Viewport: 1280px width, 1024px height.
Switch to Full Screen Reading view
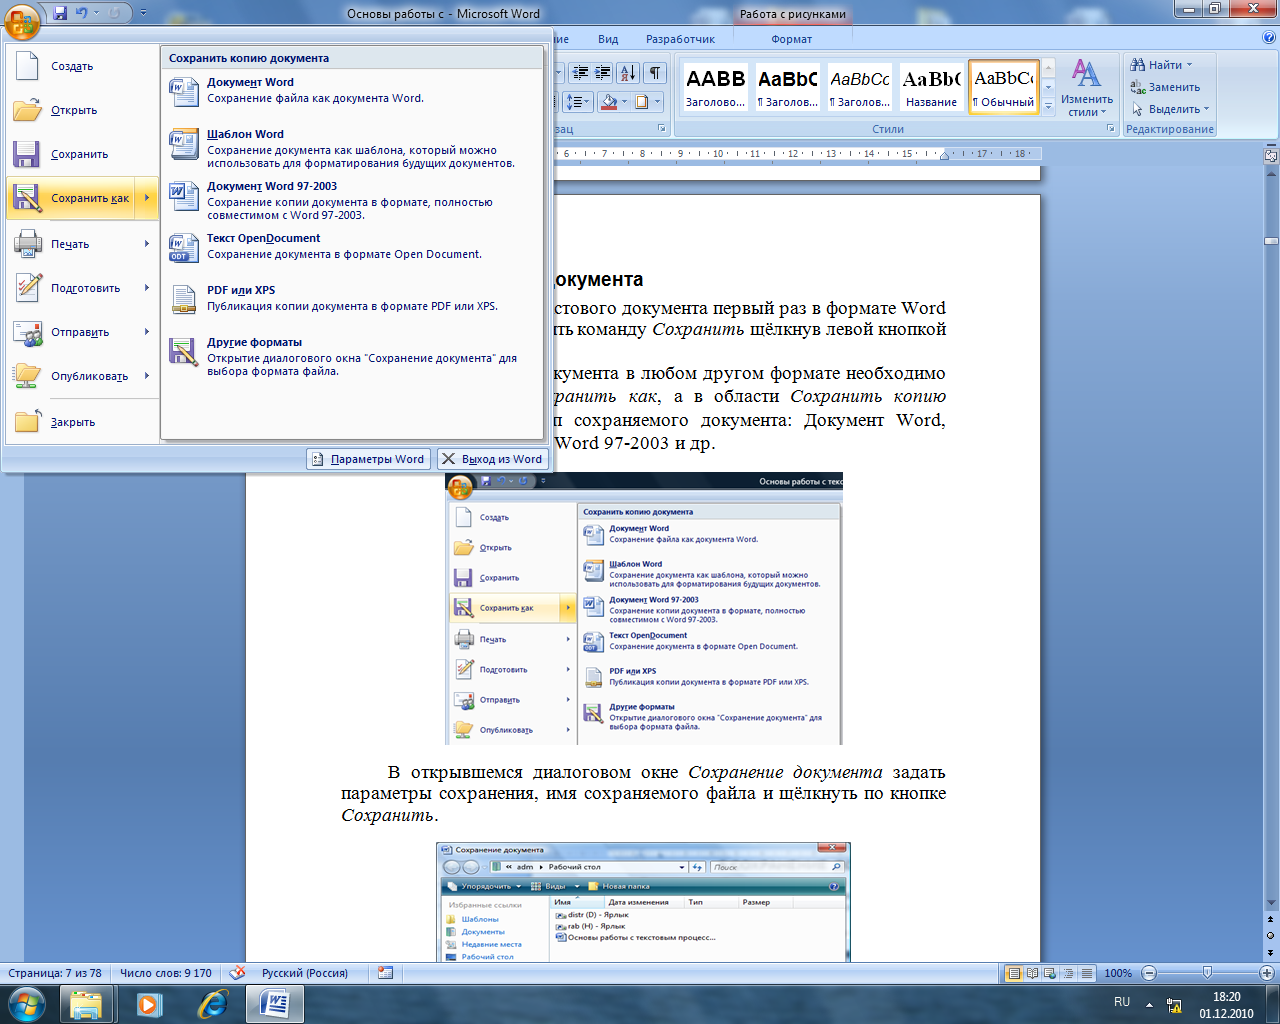pyautogui.click(x=1032, y=973)
